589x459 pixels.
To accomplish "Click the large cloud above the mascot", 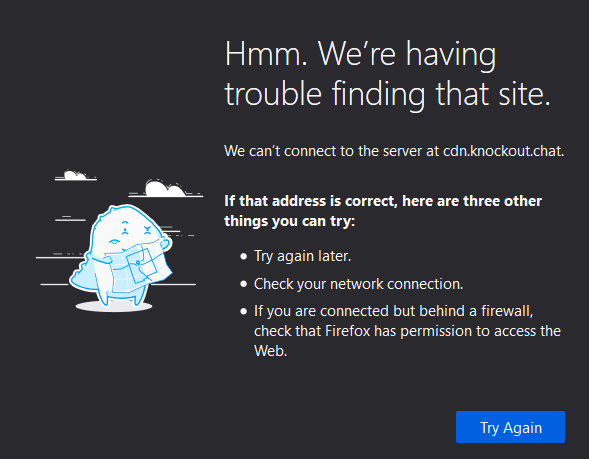I will point(165,188).
